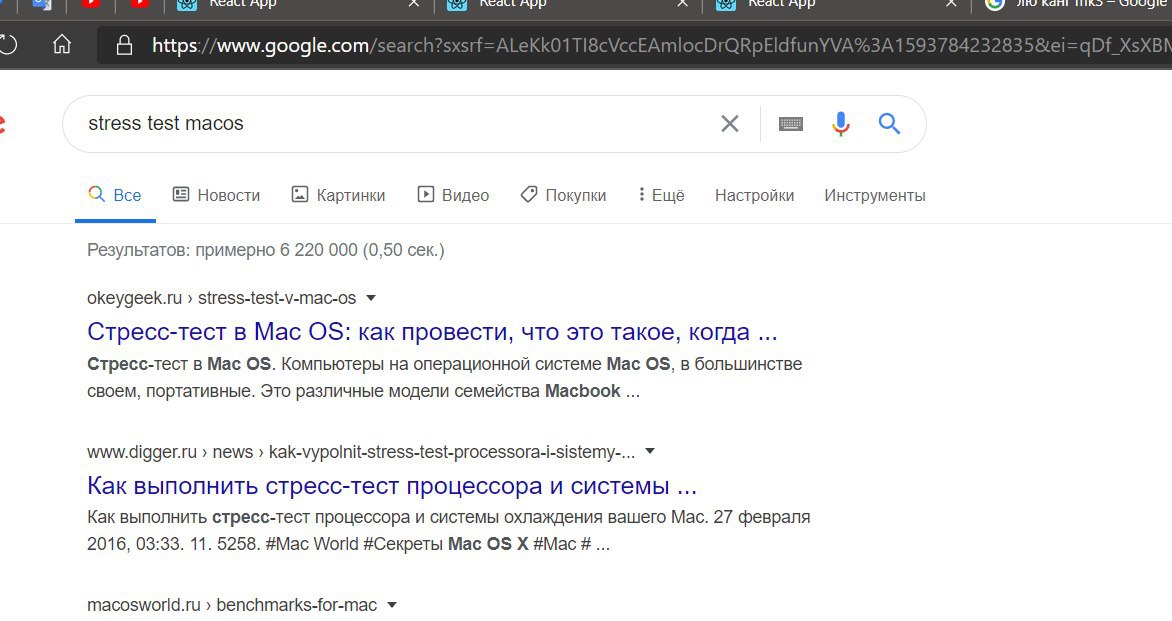Clear the search query with the X
Viewport: 1172px width, 621px height.
730,123
